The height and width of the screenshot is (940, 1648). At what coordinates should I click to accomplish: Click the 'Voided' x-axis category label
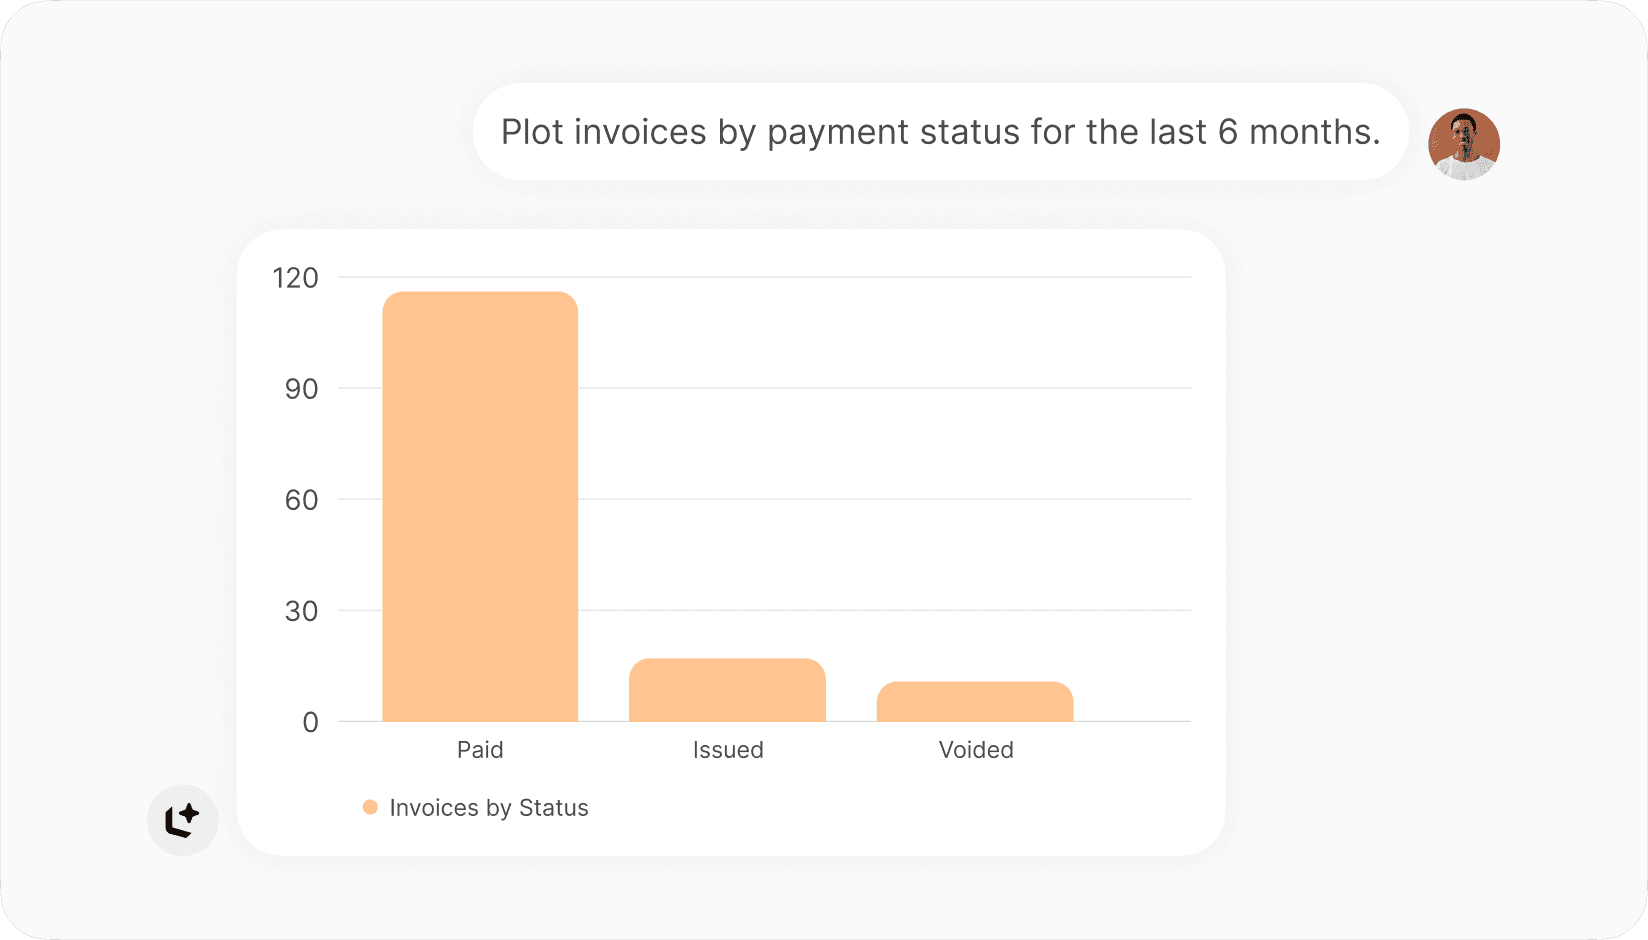tap(976, 750)
